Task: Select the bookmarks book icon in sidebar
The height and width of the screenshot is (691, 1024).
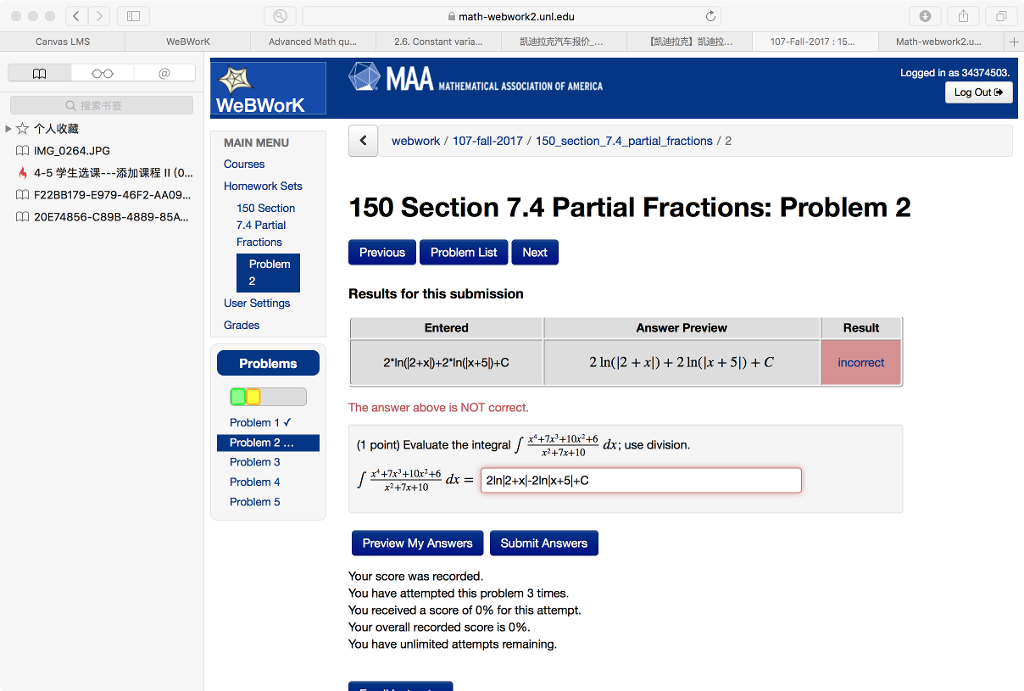Action: pos(39,73)
